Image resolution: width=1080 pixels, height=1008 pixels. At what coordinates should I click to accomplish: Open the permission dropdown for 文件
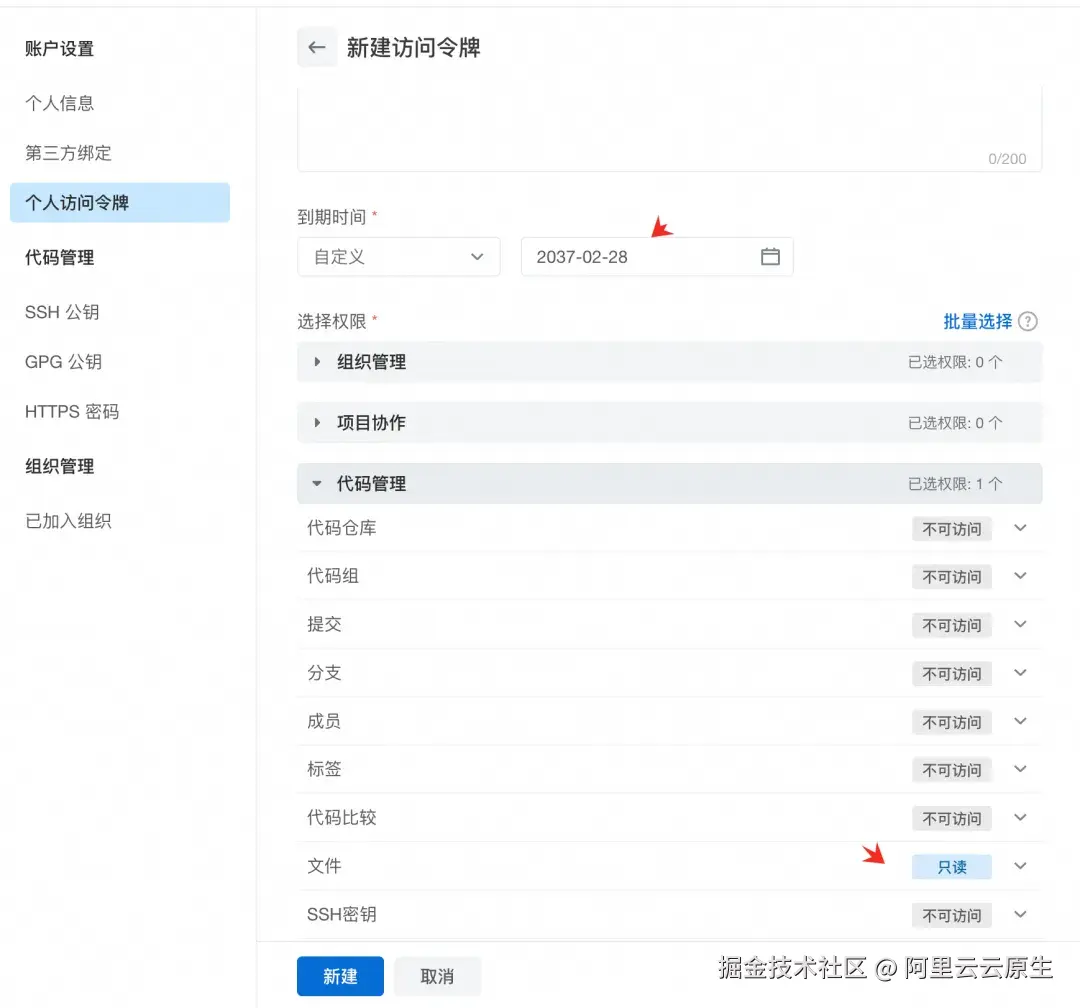(1020, 866)
